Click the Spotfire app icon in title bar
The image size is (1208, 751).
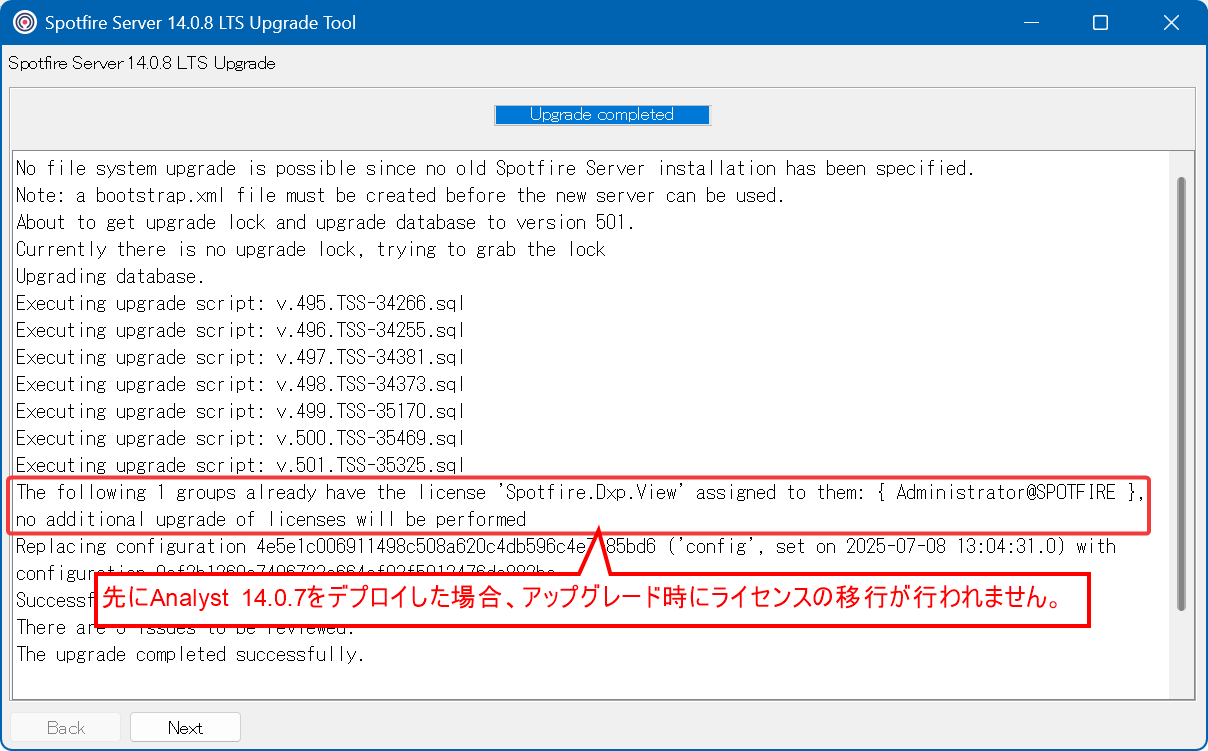tap(25, 22)
